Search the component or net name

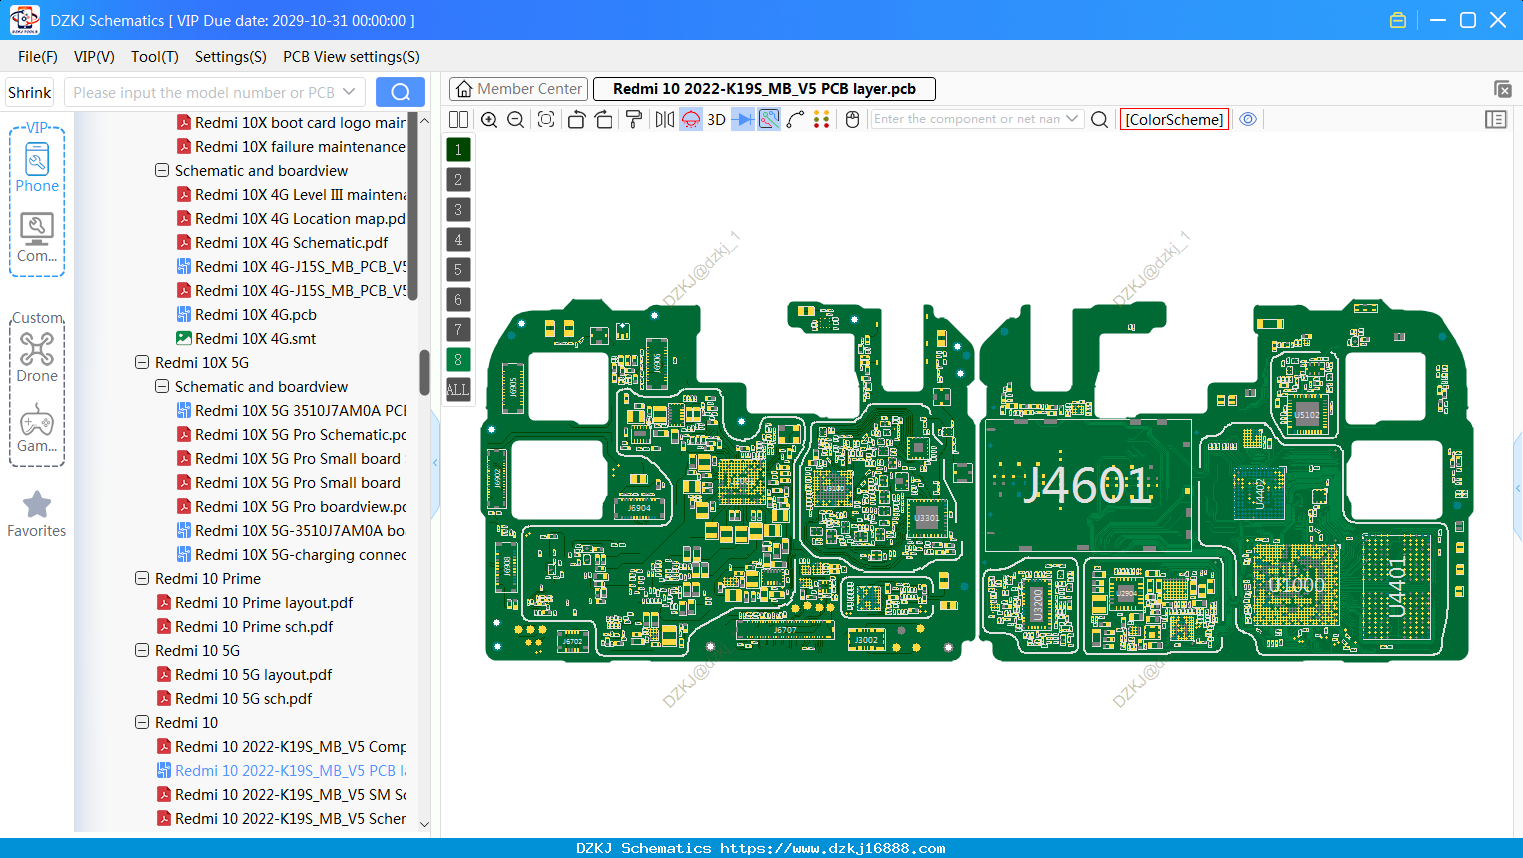click(1099, 119)
